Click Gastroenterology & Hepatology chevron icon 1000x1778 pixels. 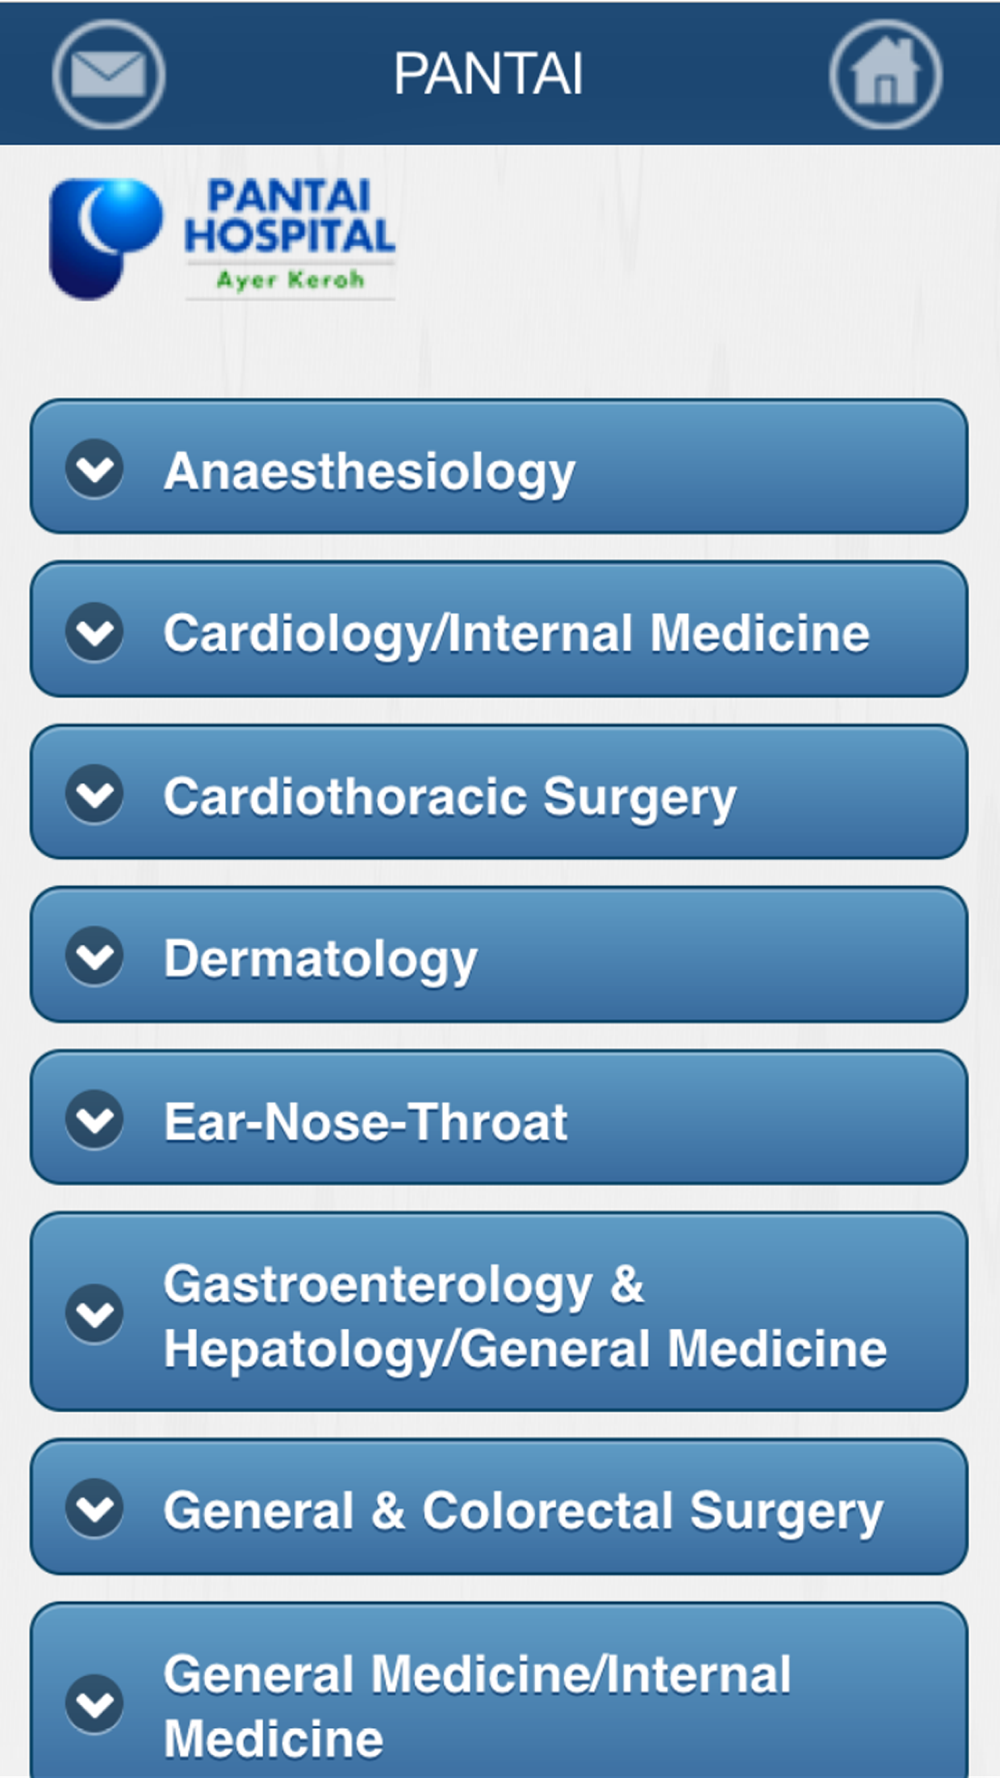pyautogui.click(x=95, y=1313)
